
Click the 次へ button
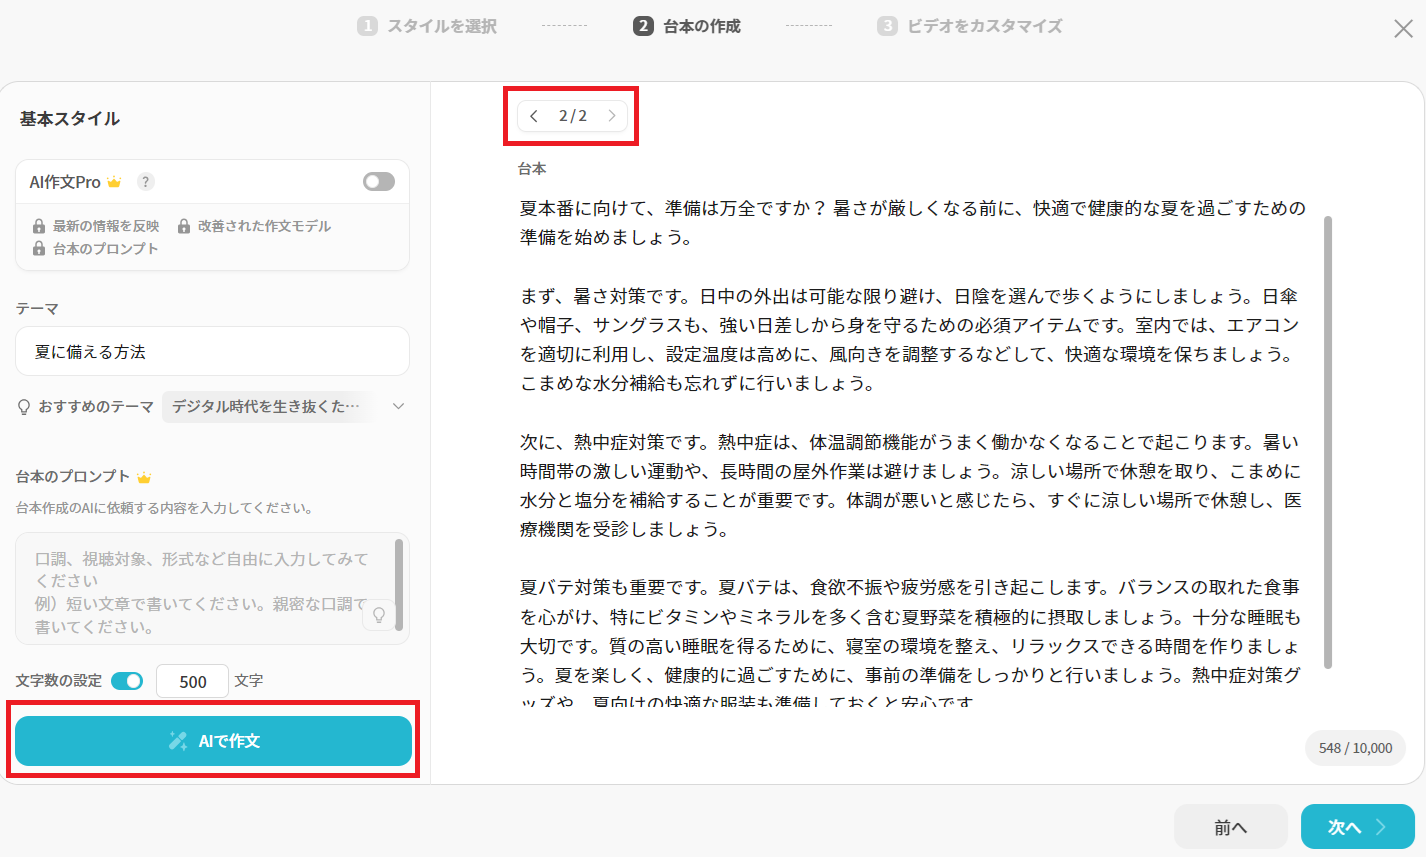pyautogui.click(x=1357, y=827)
